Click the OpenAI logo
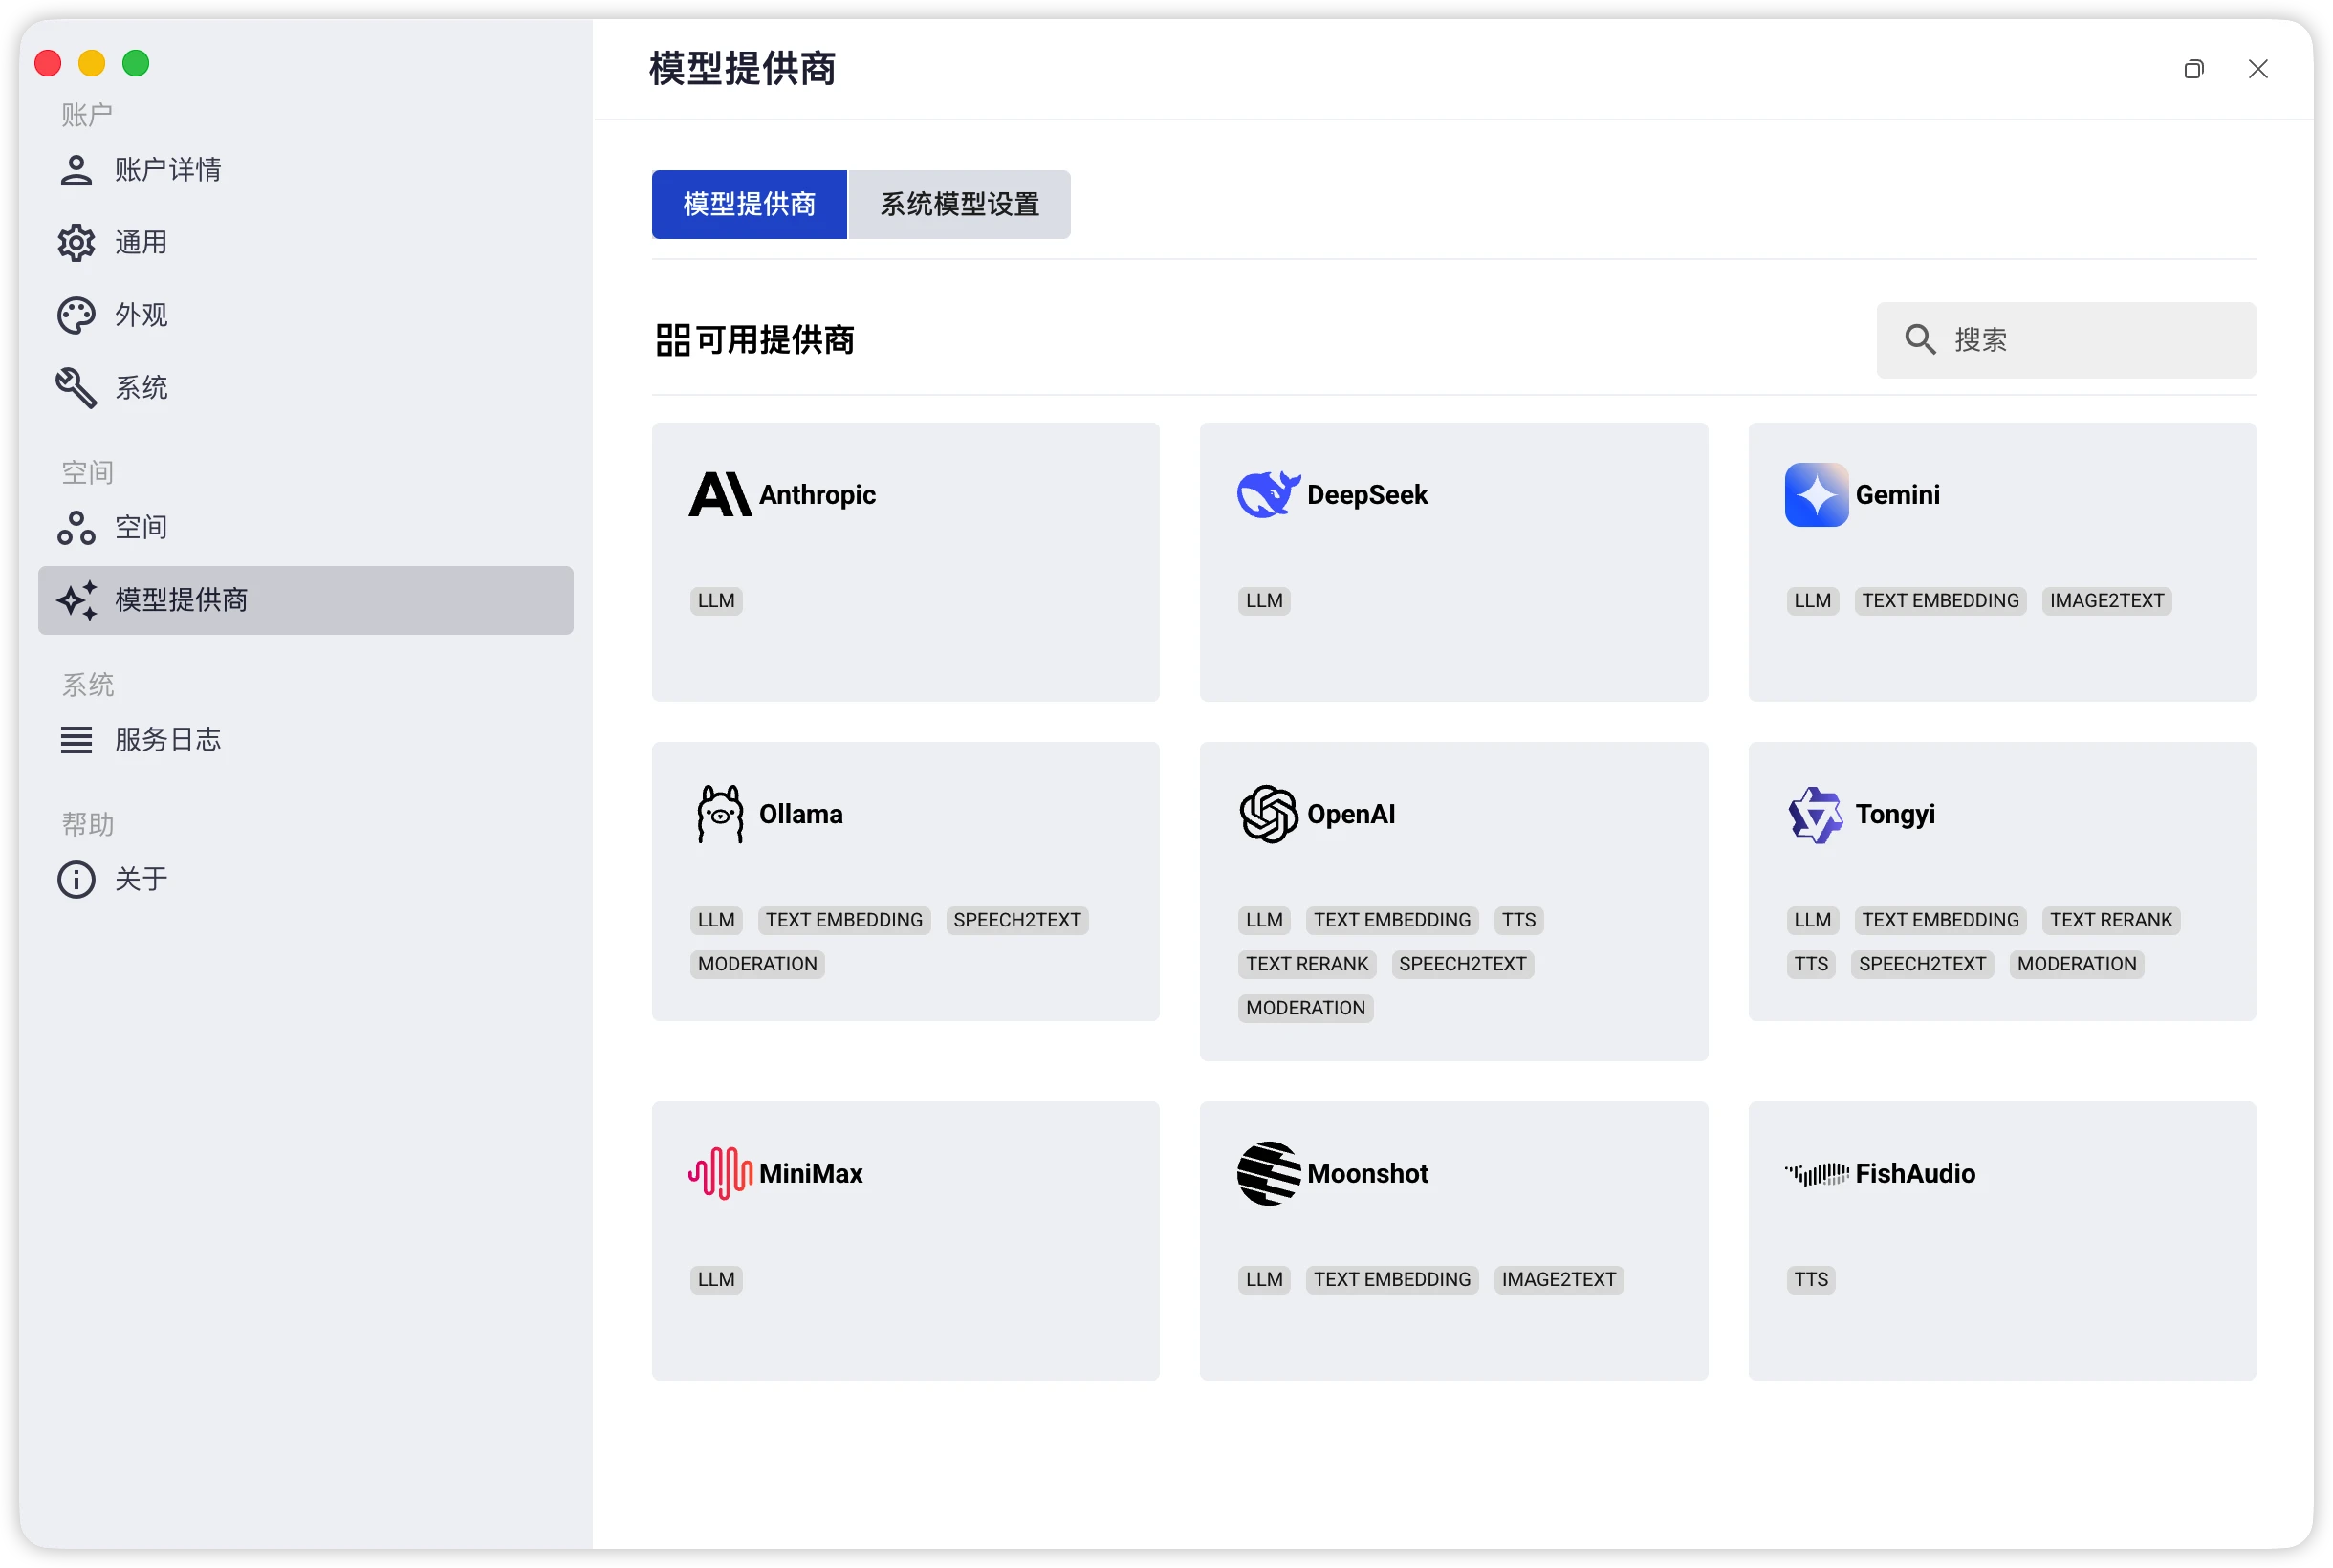This screenshot has width=2333, height=1568. click(x=1269, y=814)
